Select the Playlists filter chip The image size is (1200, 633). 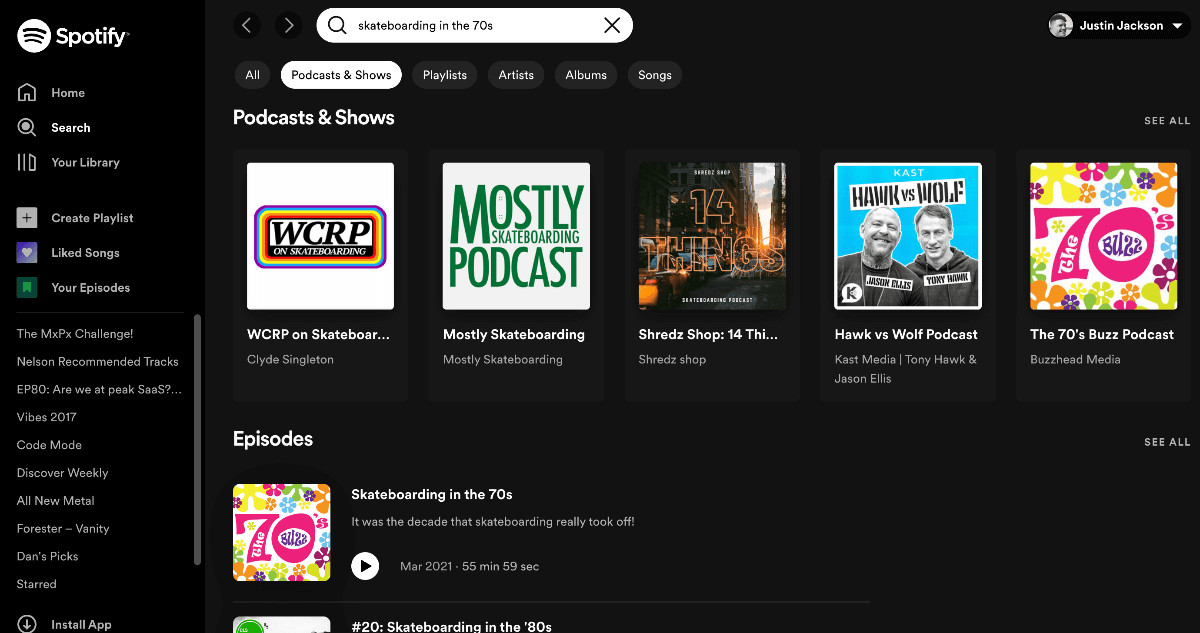pos(444,75)
